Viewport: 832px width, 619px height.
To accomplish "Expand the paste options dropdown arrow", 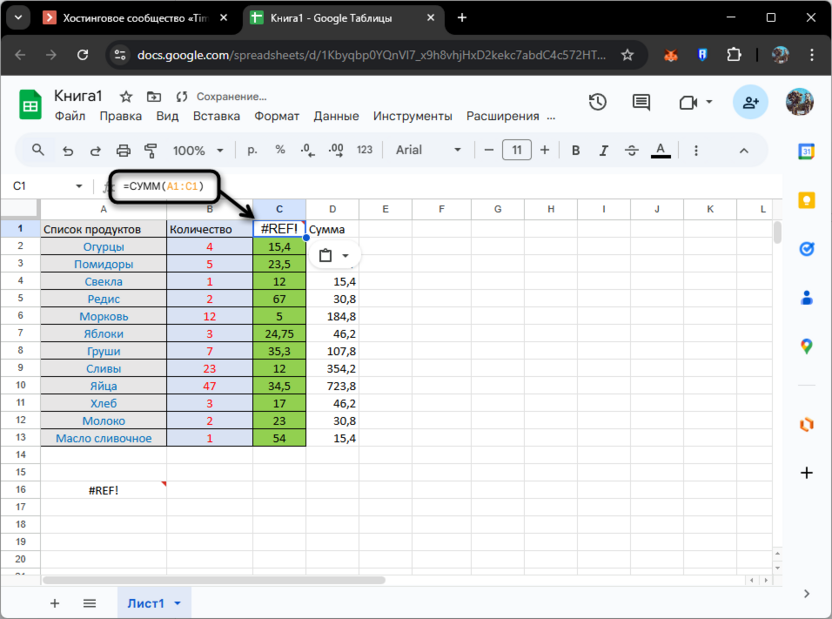I will pos(345,256).
